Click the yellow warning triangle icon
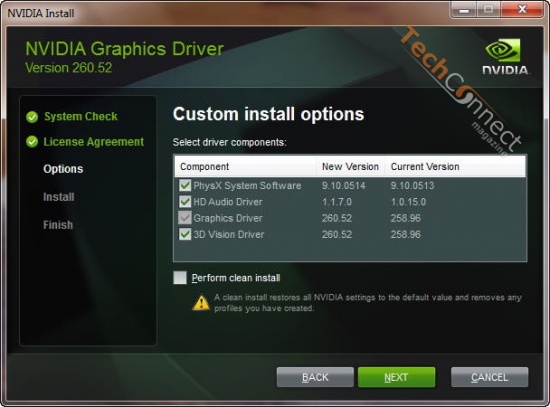The image size is (550, 407). 201,303
